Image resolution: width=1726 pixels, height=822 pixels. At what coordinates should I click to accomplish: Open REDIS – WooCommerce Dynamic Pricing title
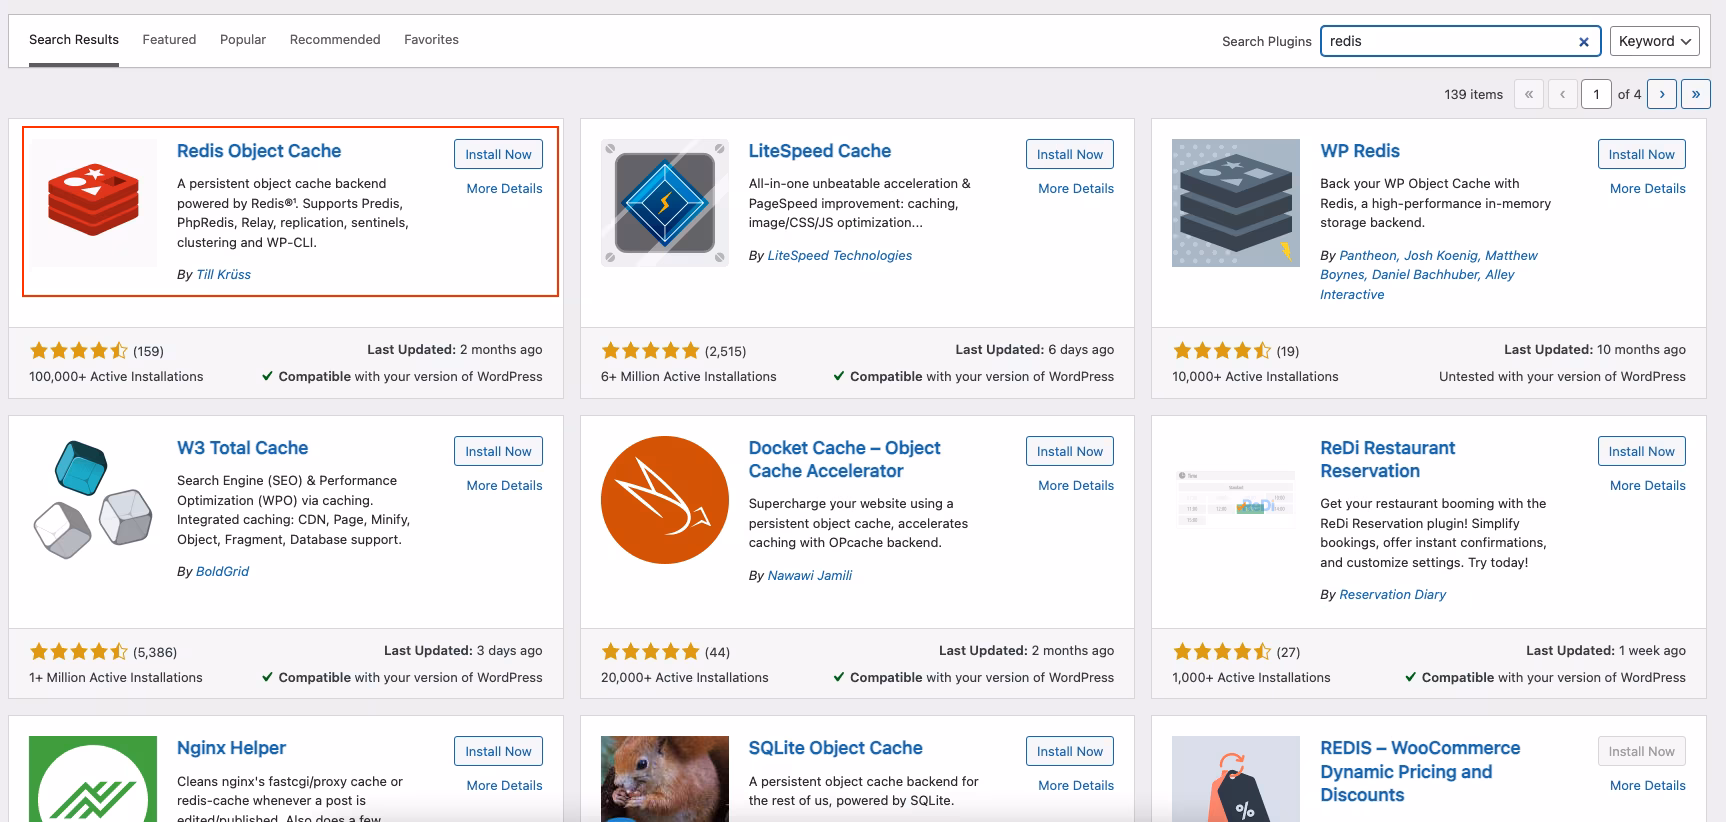[1420, 771]
